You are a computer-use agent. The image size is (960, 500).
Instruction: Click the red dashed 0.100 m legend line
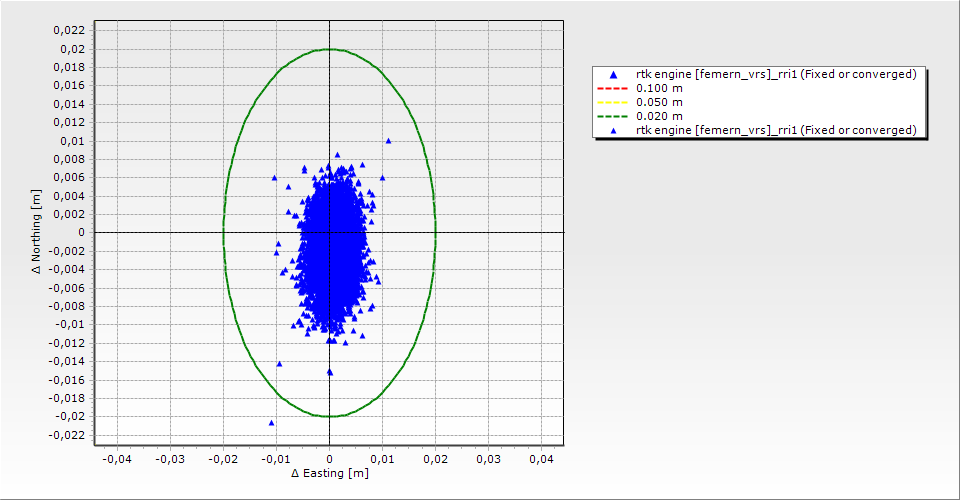[613, 88]
